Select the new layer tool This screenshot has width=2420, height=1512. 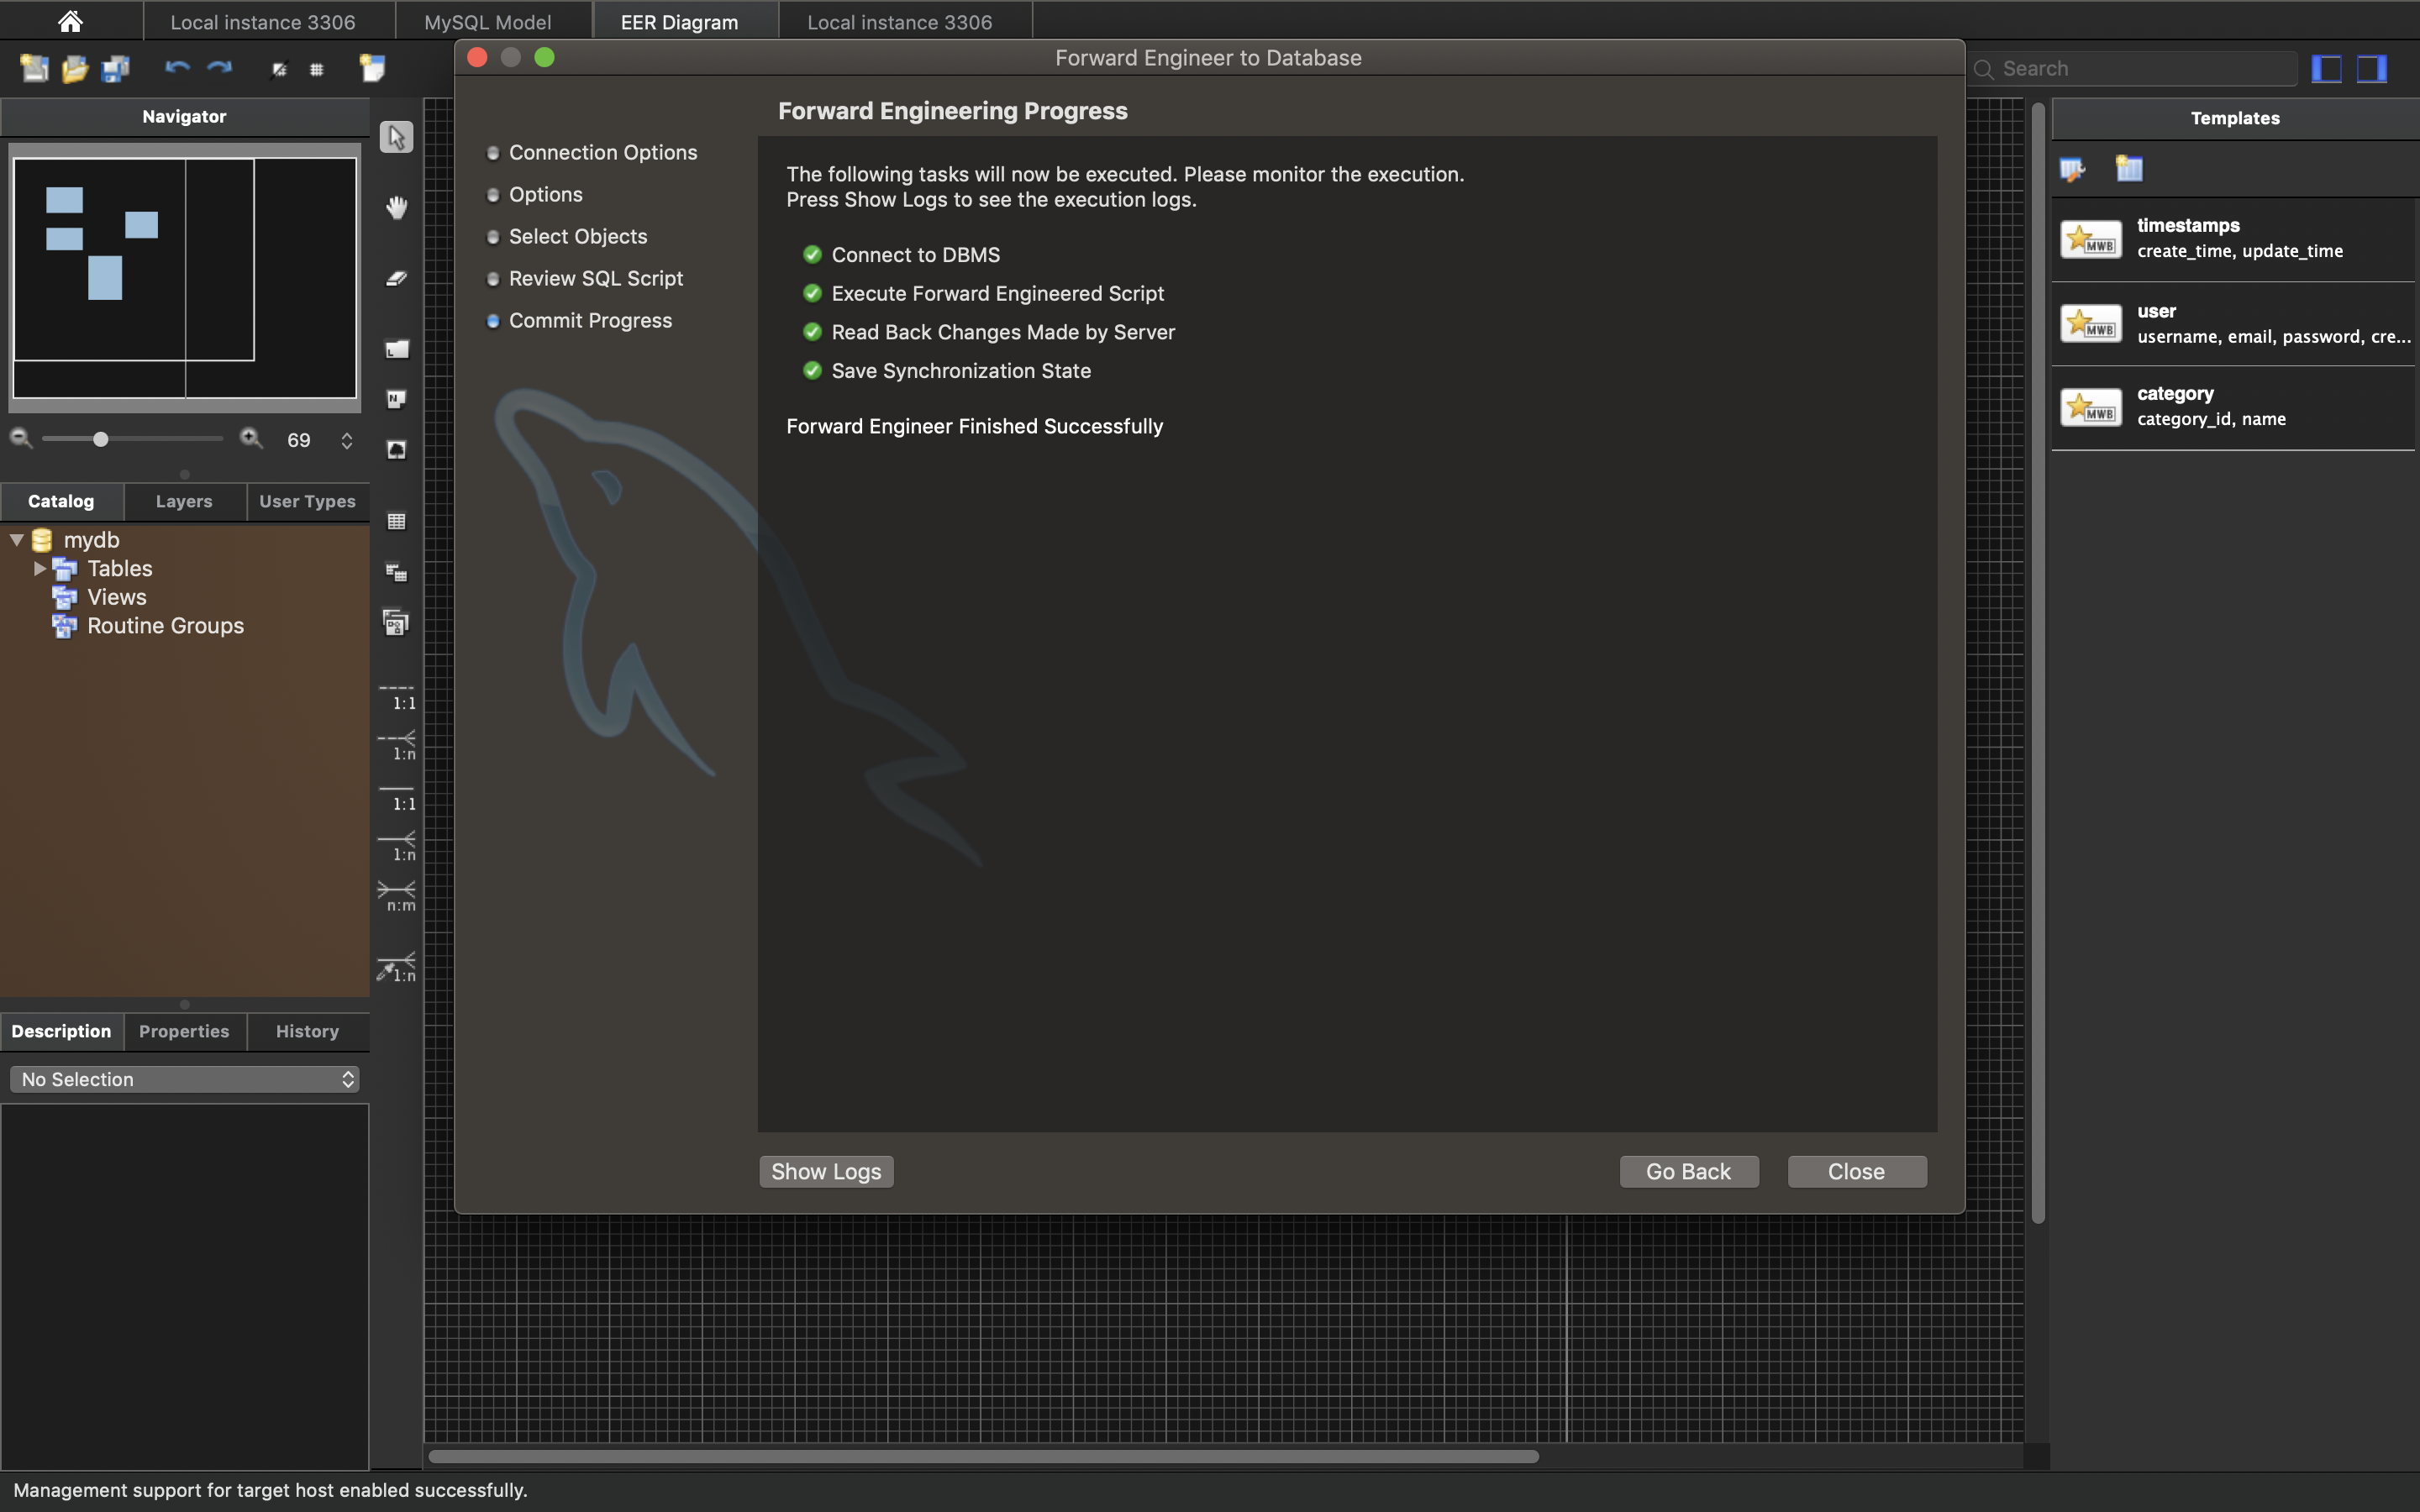point(397,348)
